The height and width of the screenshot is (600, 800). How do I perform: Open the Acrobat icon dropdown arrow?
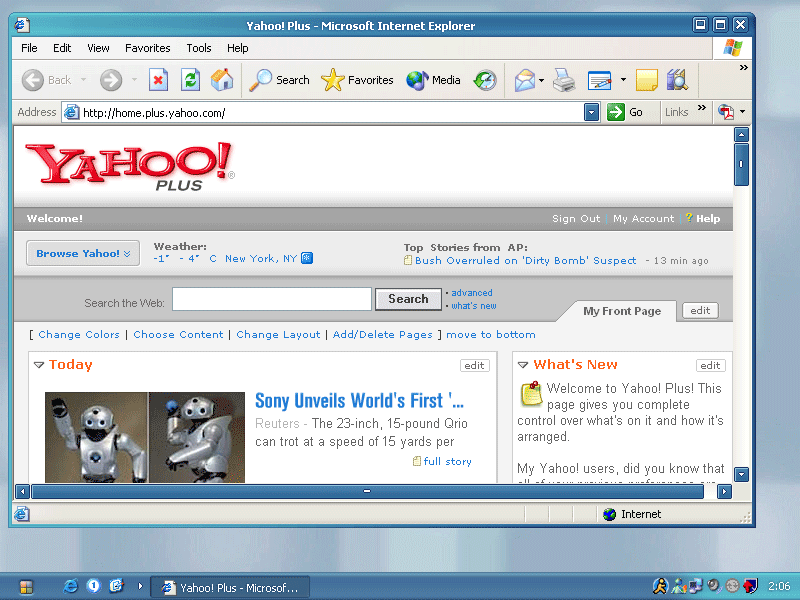[x=742, y=112]
